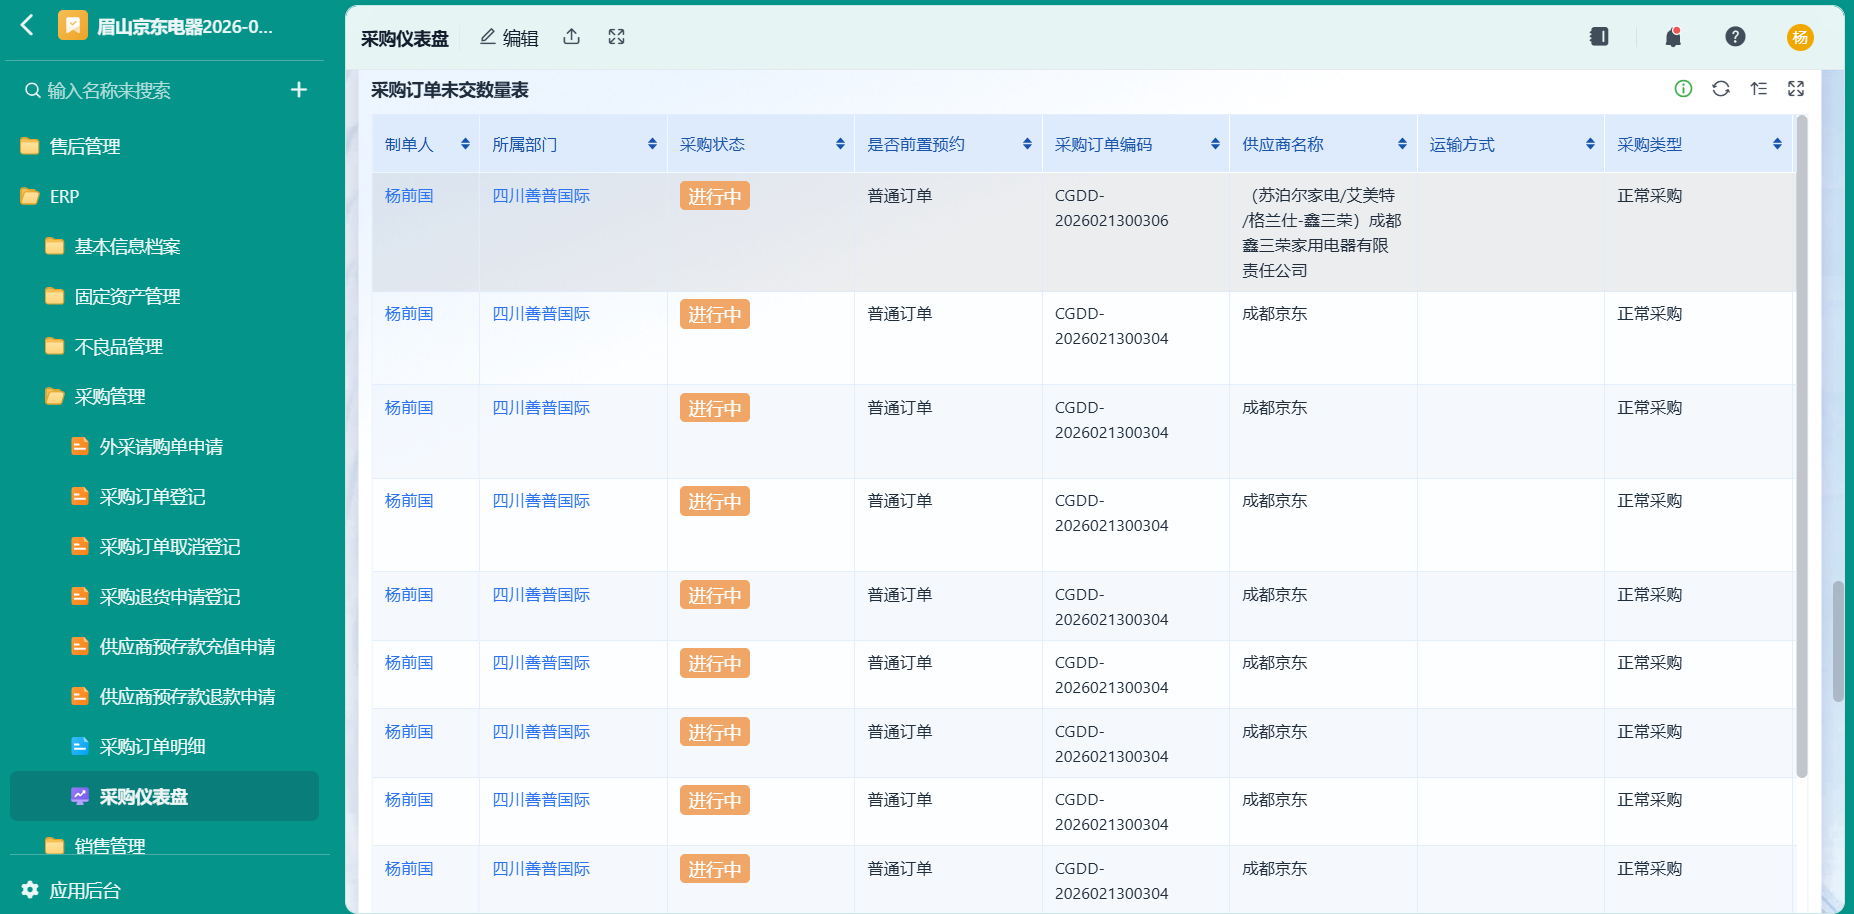
Task: Maximize the table widget
Action: pyautogui.click(x=1796, y=89)
